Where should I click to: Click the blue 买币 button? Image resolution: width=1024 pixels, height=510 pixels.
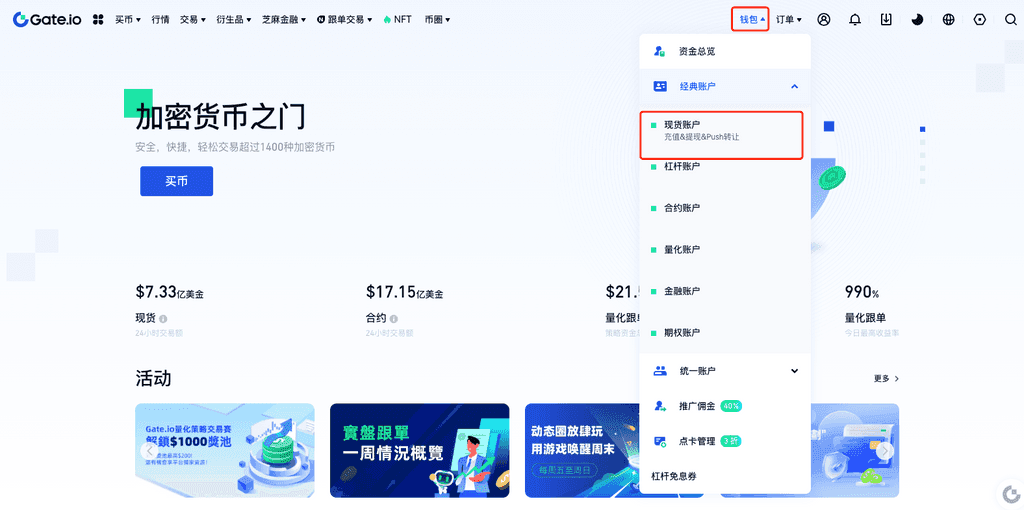[176, 181]
